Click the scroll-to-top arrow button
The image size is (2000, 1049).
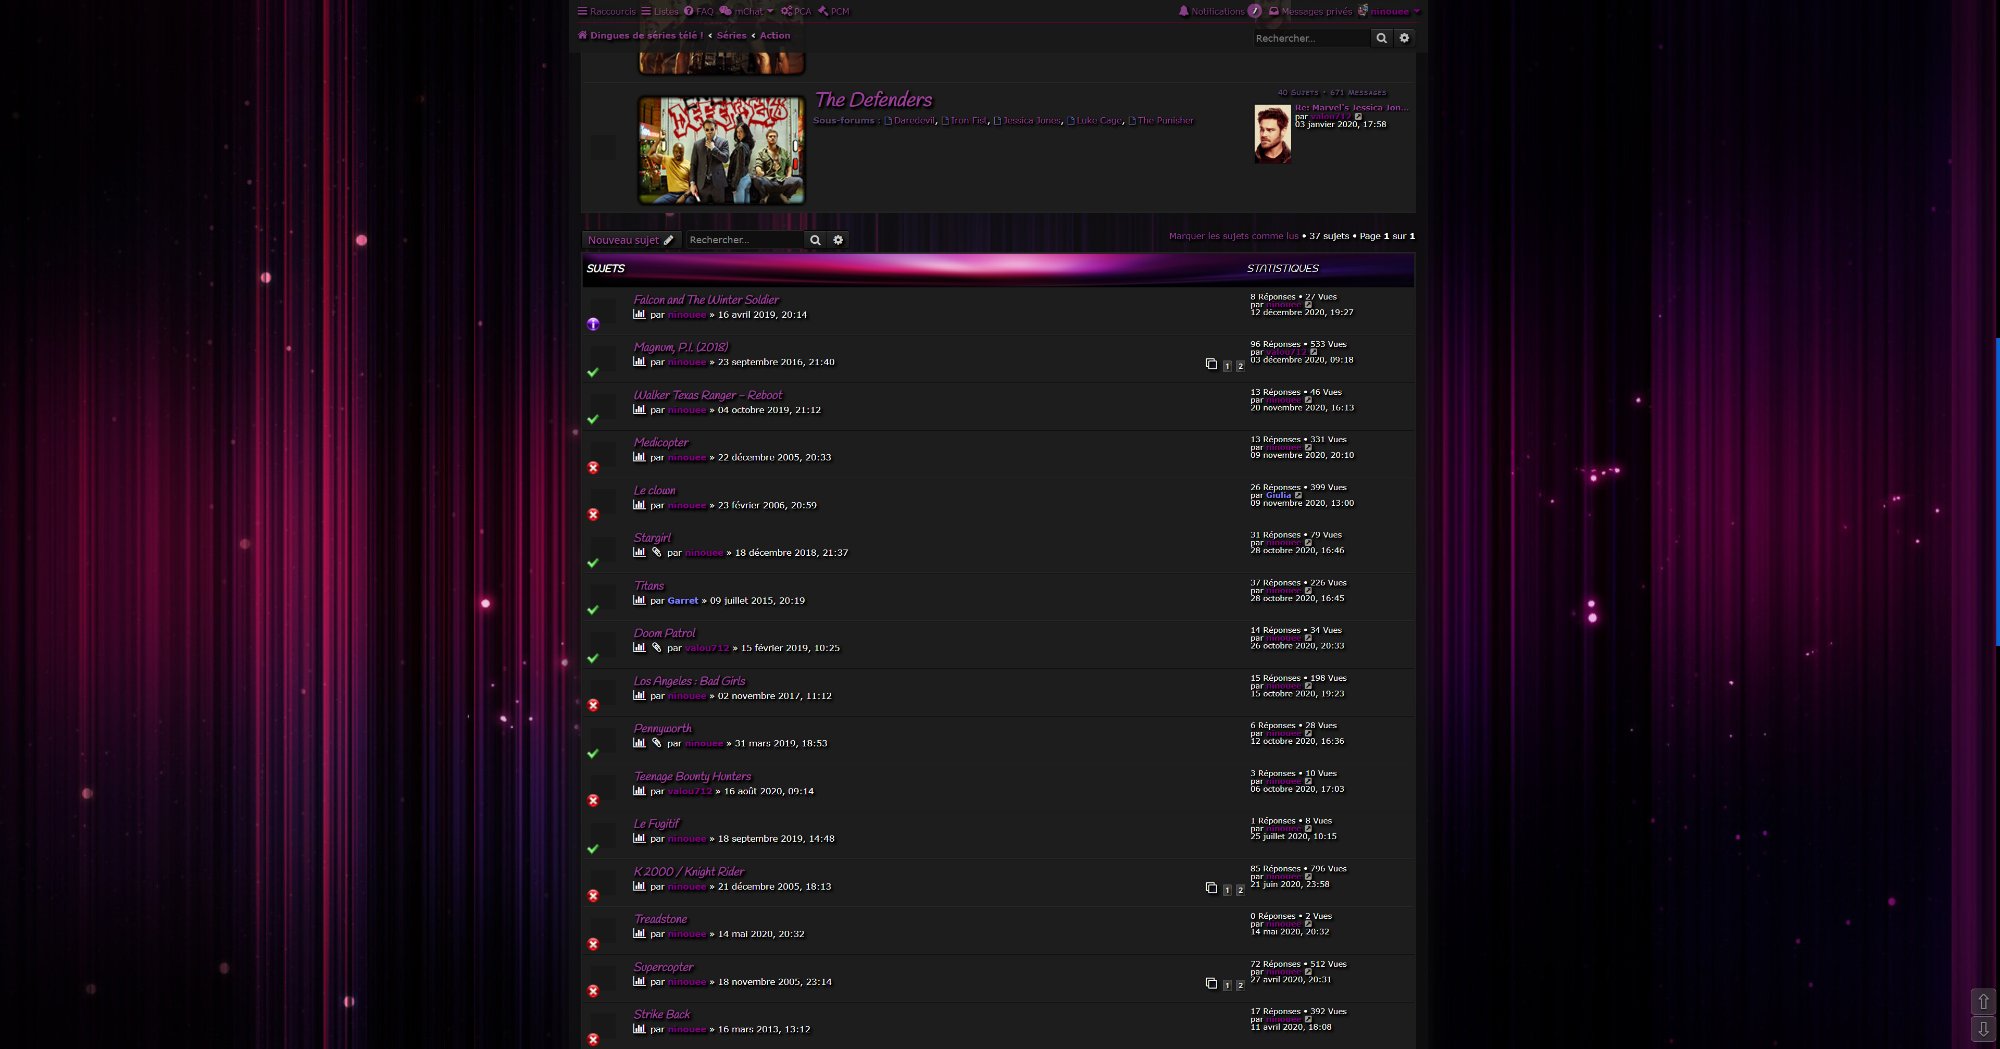tap(1982, 1001)
